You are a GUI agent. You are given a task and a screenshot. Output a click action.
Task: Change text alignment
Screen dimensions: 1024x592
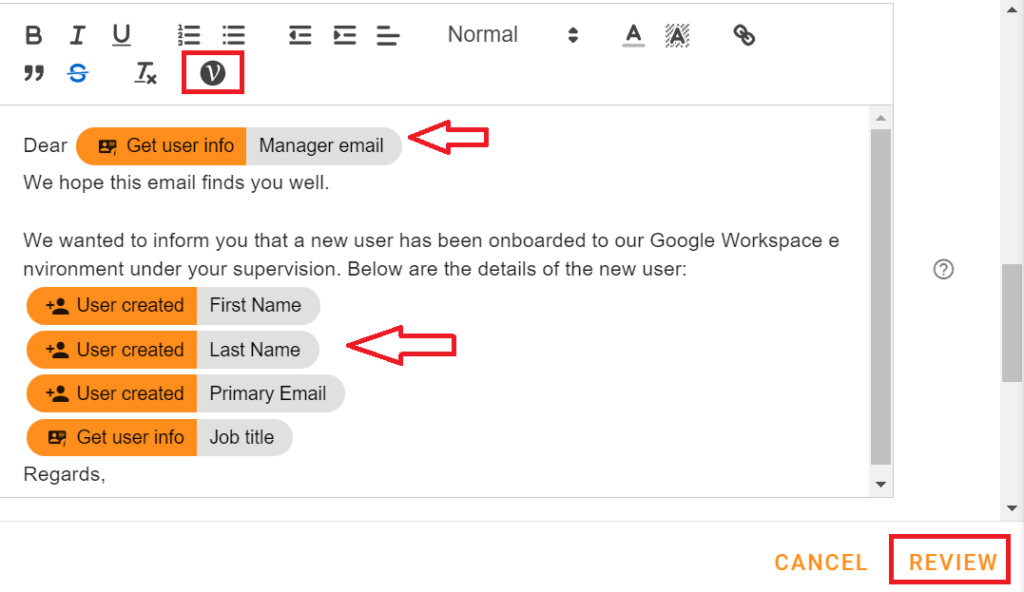coord(388,35)
